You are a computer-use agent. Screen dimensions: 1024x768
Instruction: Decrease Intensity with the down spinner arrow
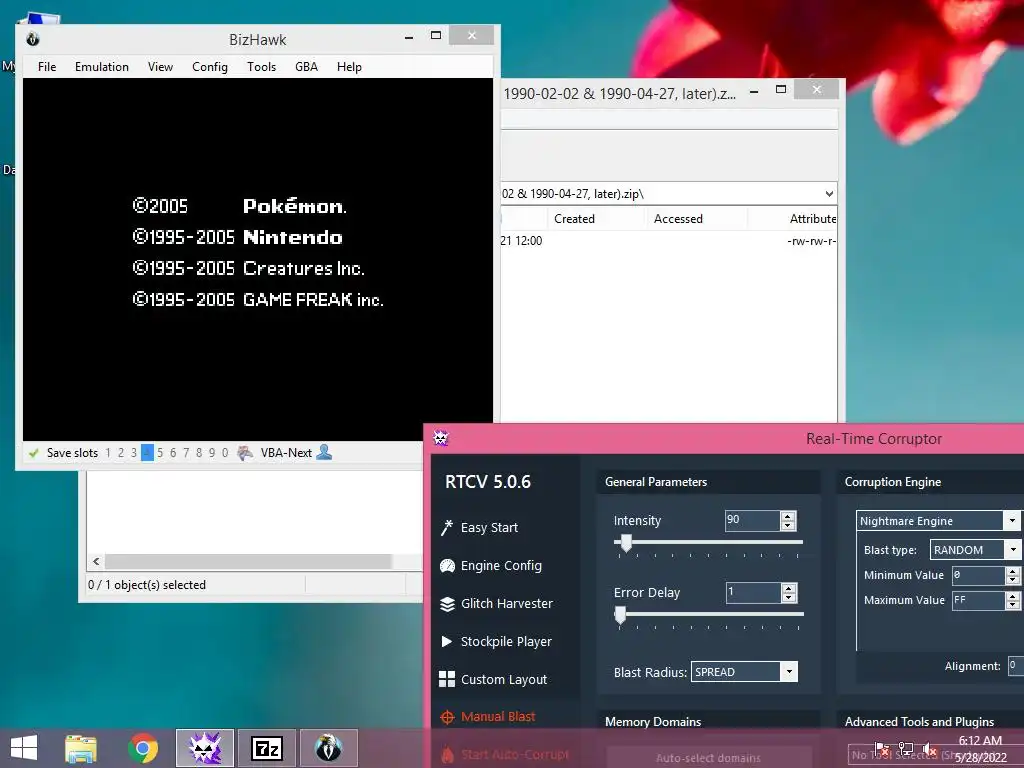788,525
